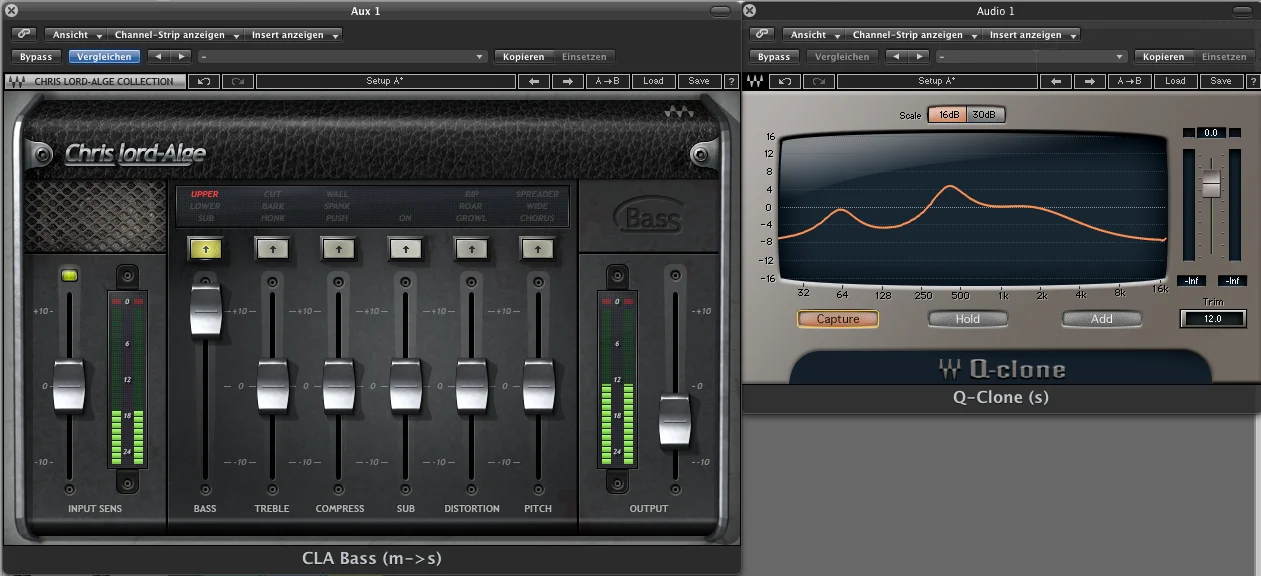This screenshot has height=576, width=1261.
Task: Load a preset in CLA Bass
Action: coord(653,81)
